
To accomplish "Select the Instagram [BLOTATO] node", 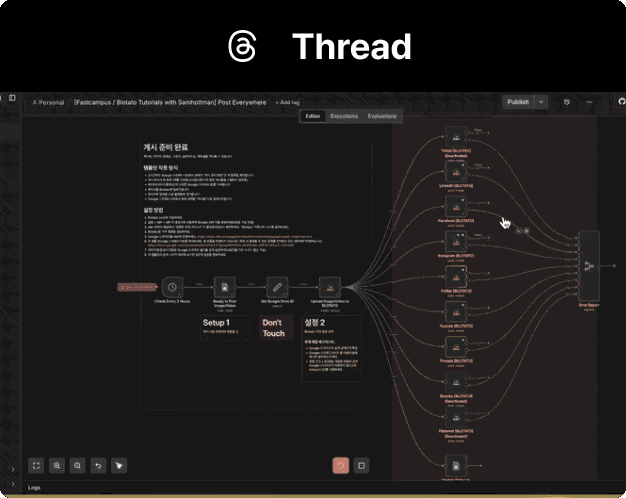I will point(456,242).
